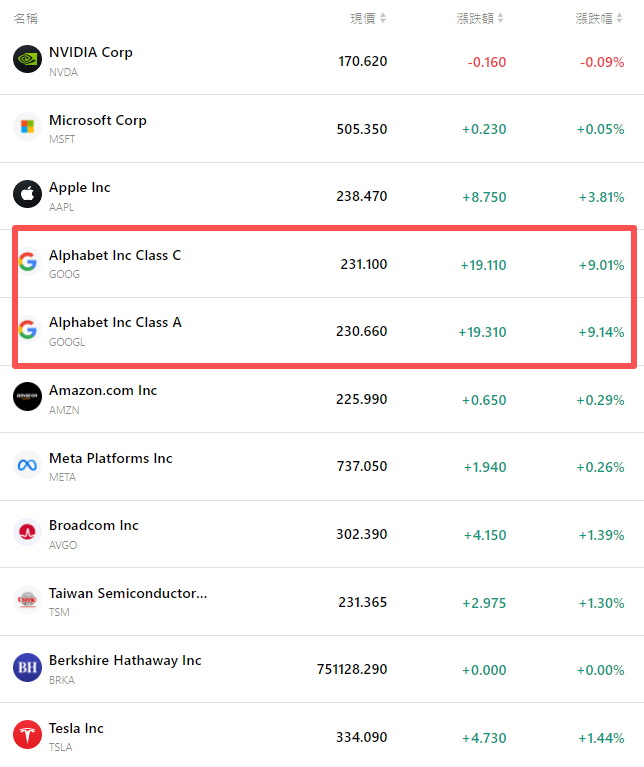
Task: Click the Microsoft Corp logo icon
Action: (27, 127)
